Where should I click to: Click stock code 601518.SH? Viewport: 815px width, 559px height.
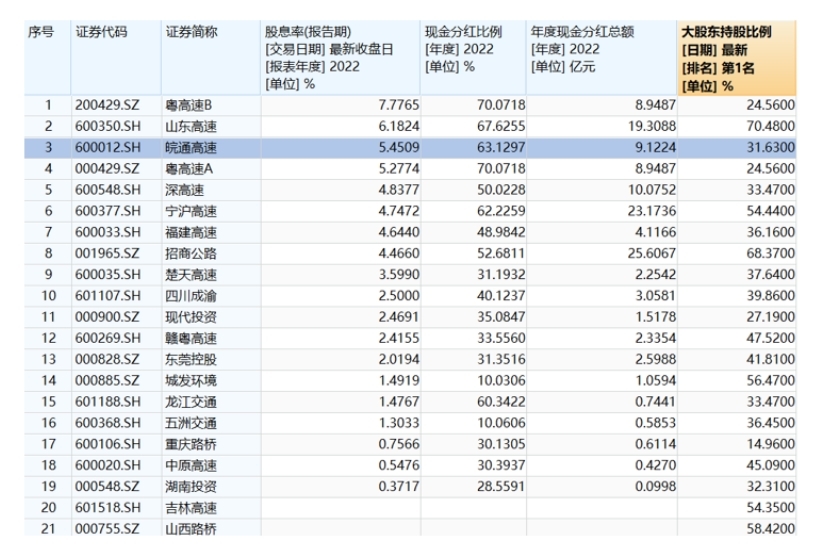[x=108, y=508]
